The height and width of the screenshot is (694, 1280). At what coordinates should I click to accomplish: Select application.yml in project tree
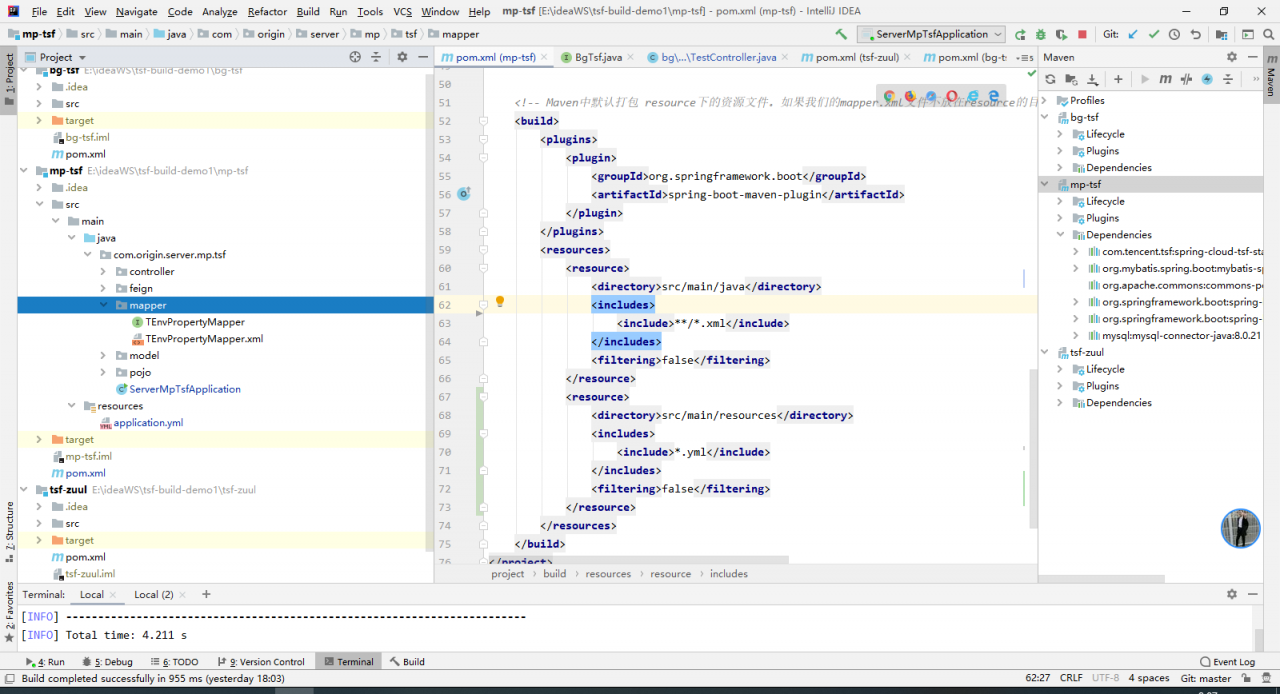point(148,423)
